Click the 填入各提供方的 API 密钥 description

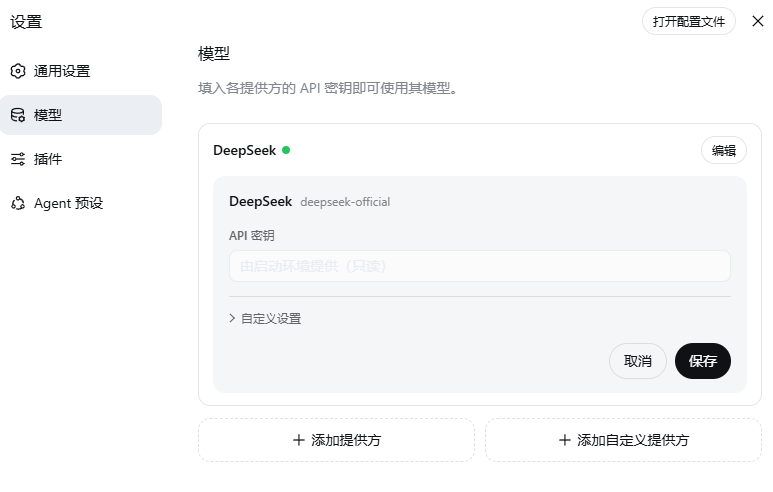(329, 88)
